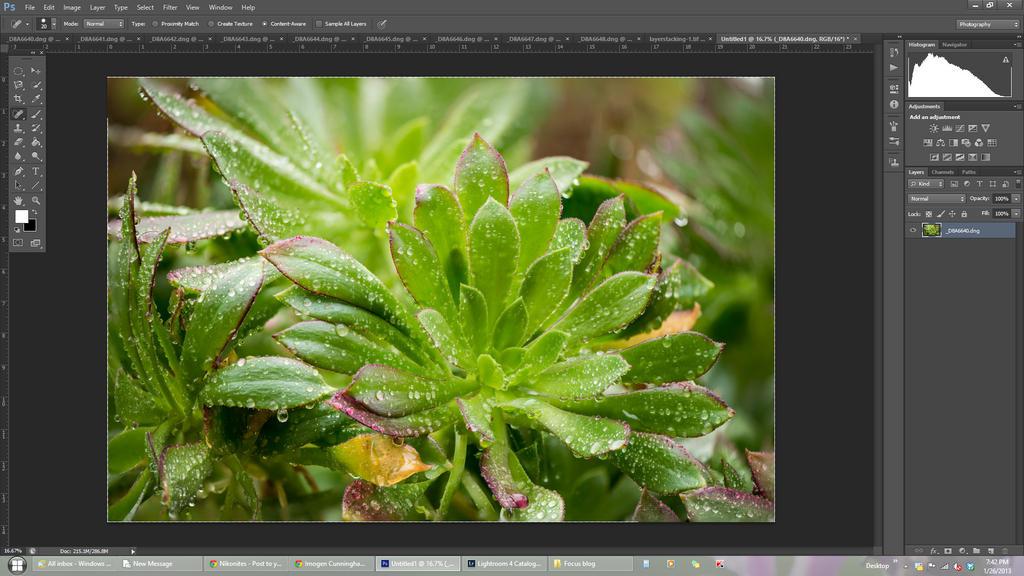
Task: Select the Crop tool in the toolbox
Action: 18,99
